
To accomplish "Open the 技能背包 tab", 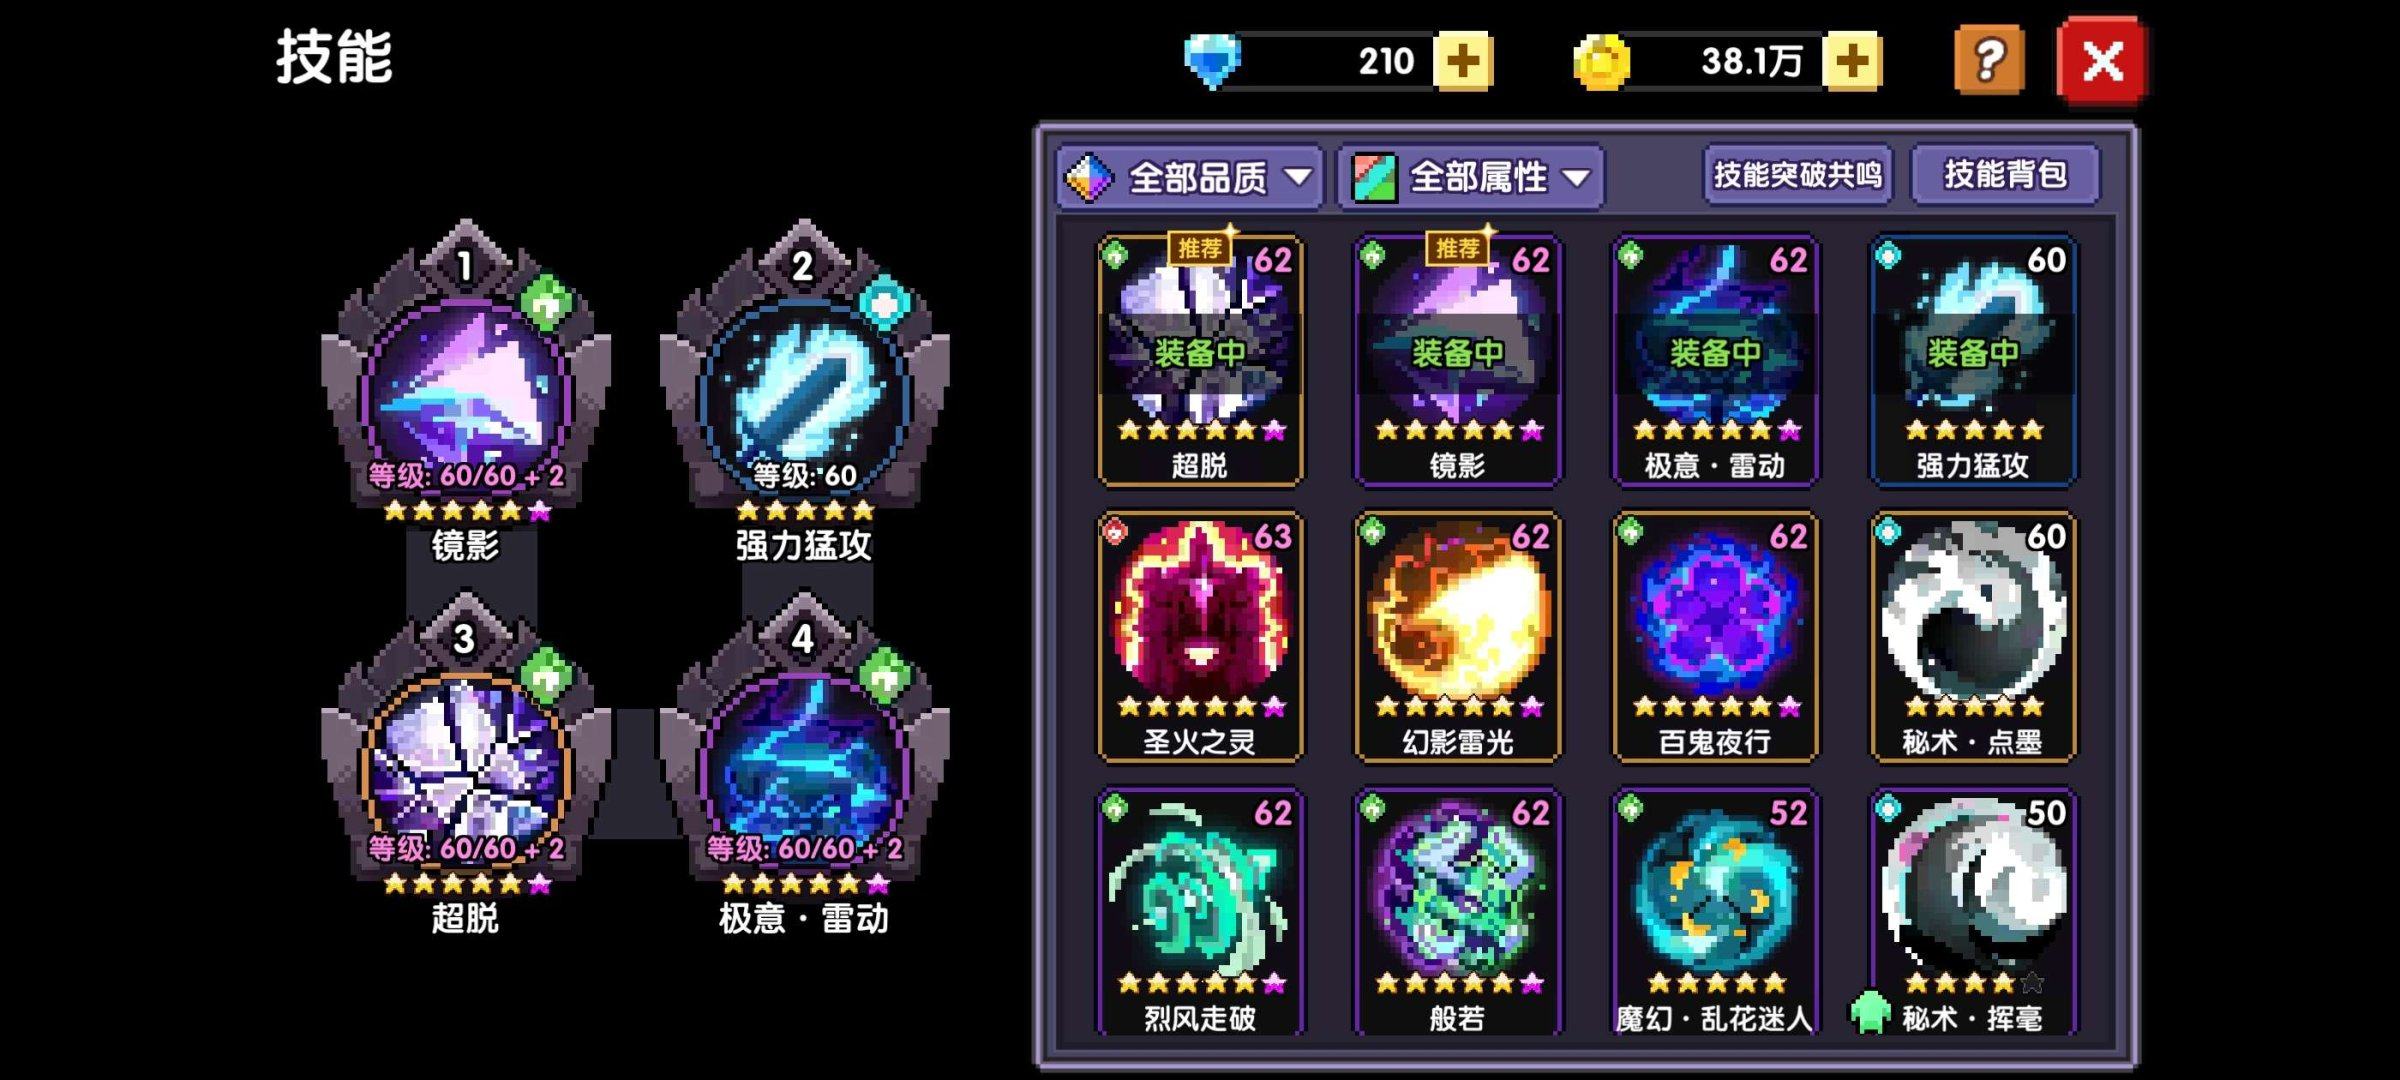I will (x=2005, y=175).
